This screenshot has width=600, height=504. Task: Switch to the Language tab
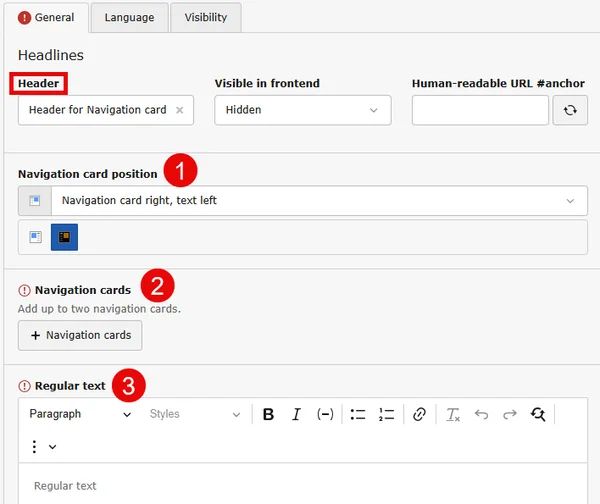[129, 18]
